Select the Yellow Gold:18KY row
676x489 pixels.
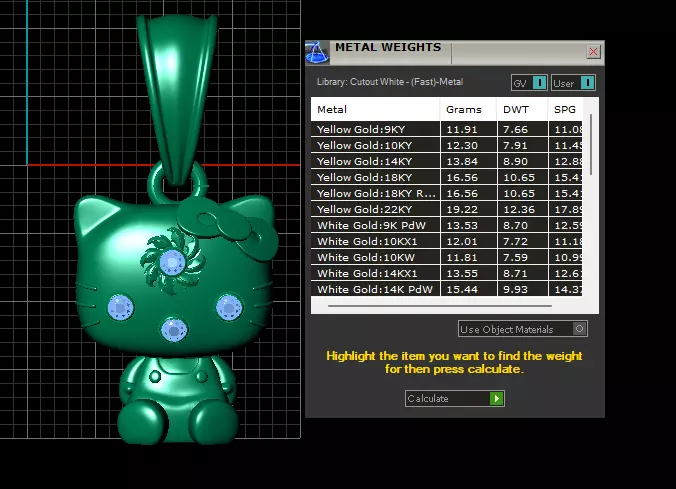click(x=447, y=177)
